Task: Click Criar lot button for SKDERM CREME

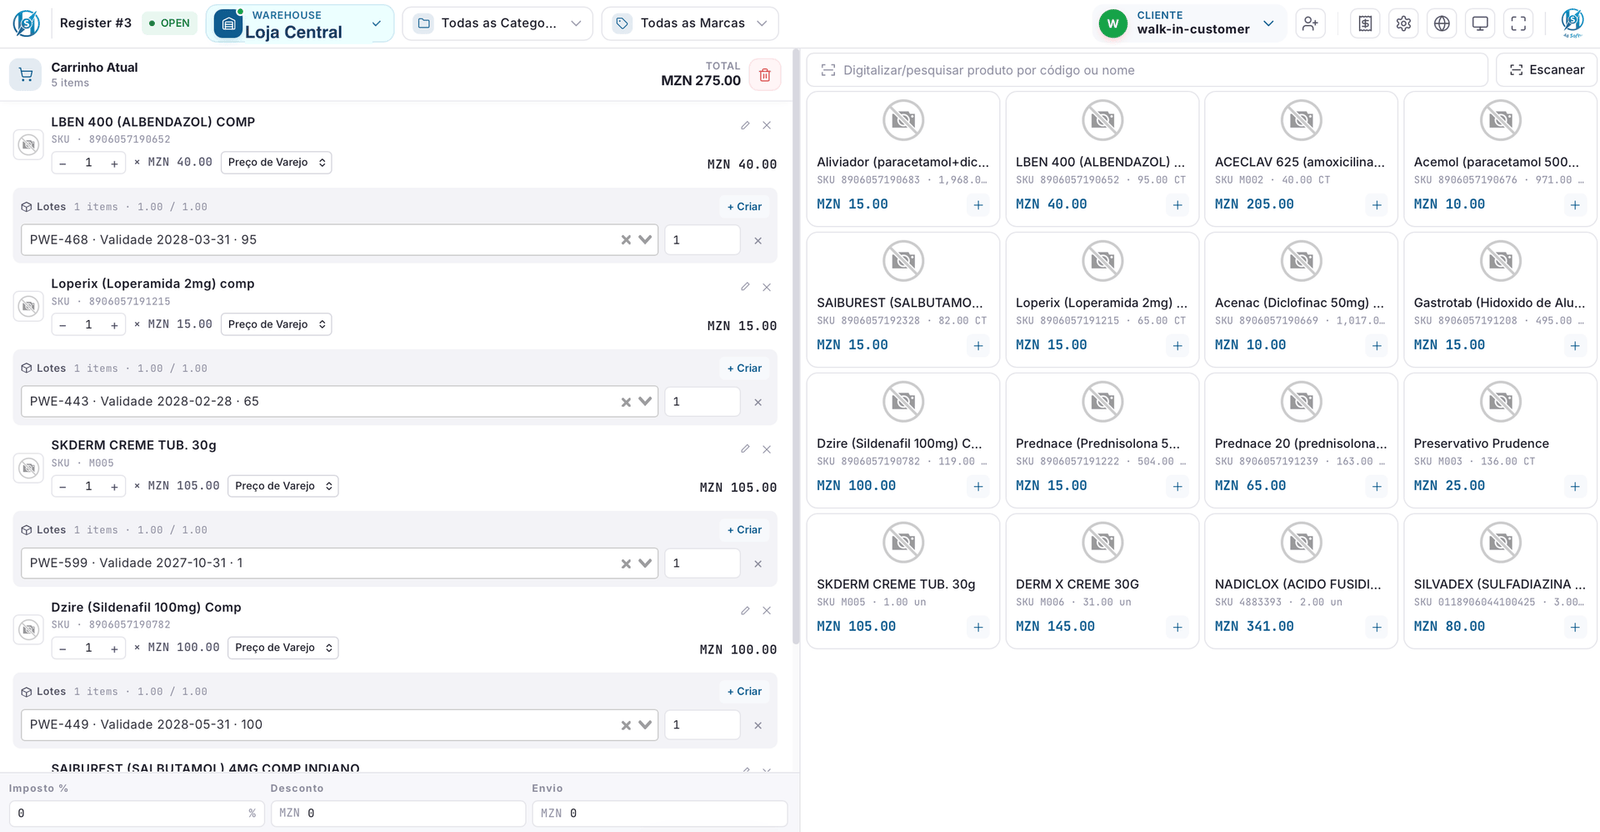Action: (x=744, y=530)
